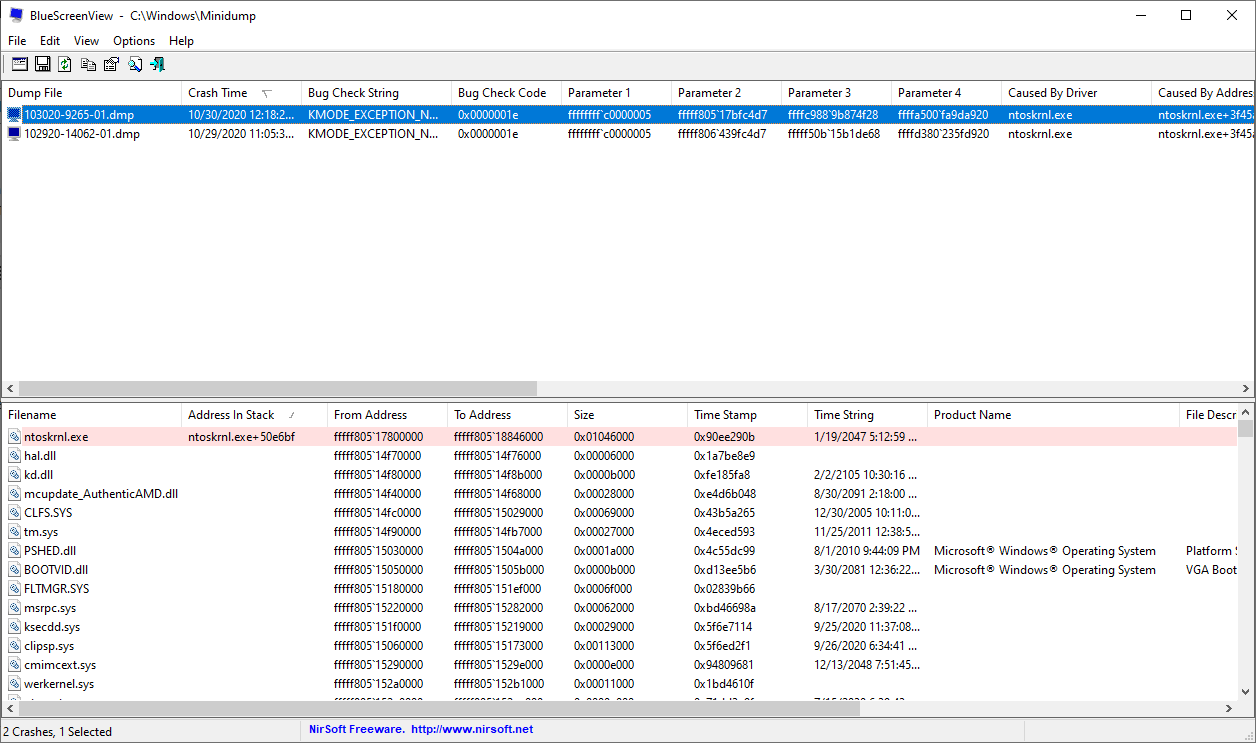Refresh the crash list with the toolbar icon
This screenshot has width=1256, height=743.
coord(65,64)
